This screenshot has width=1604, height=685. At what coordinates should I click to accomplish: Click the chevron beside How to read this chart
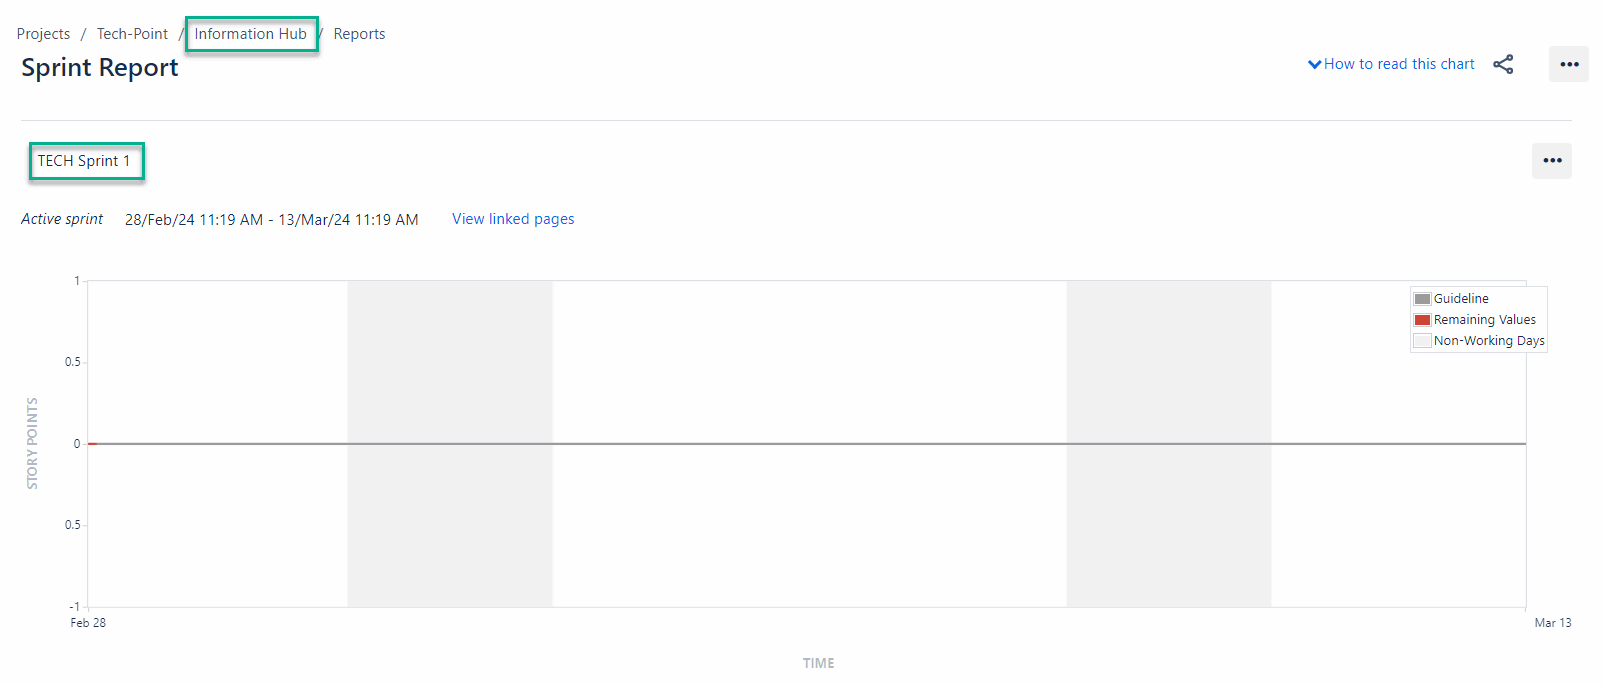1314,63
